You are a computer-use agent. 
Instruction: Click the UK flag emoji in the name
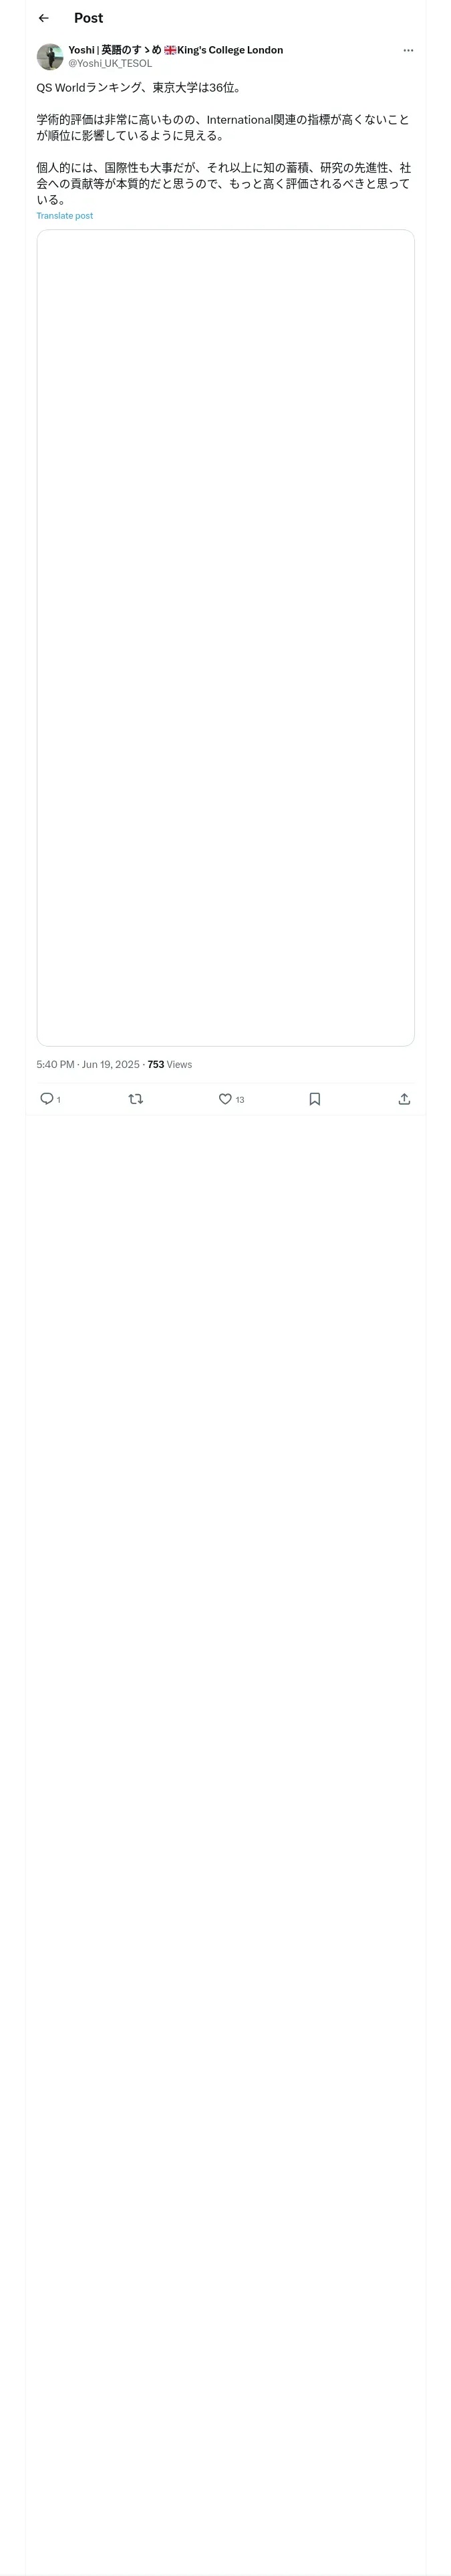point(170,50)
